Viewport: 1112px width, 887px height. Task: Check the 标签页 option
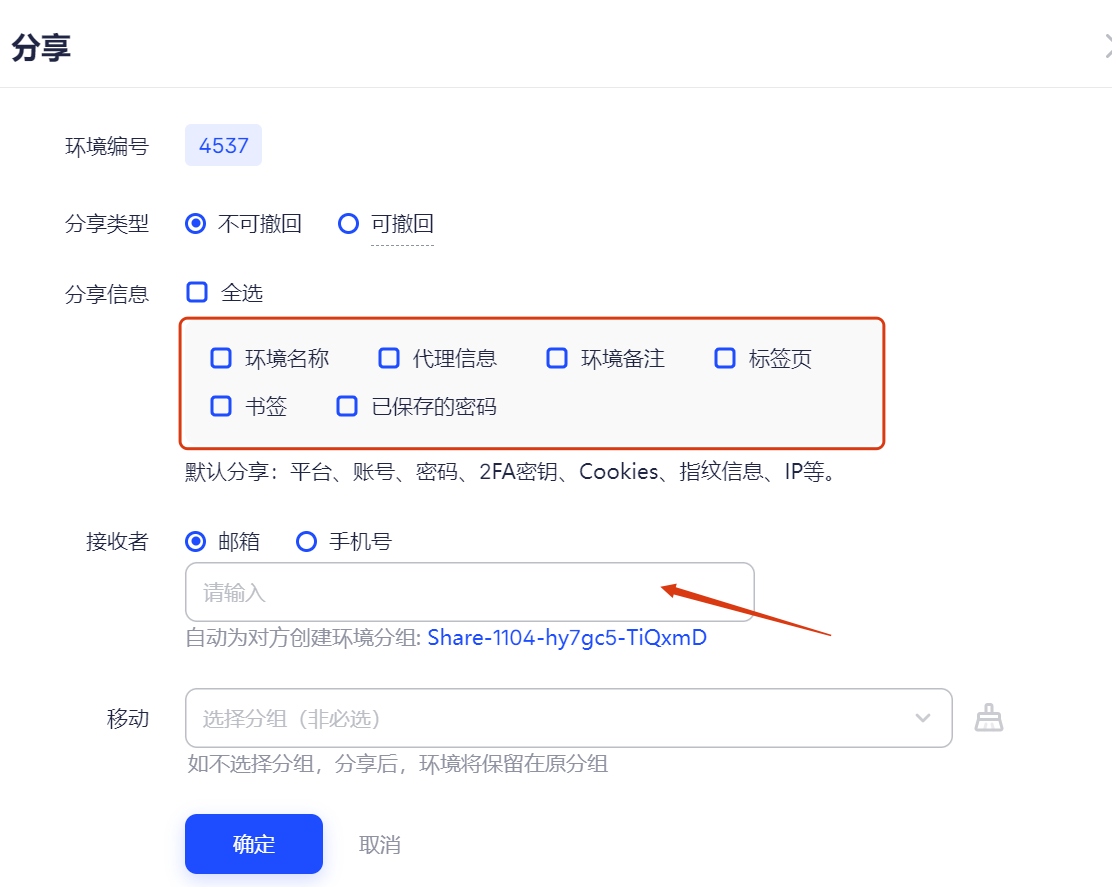pos(724,358)
